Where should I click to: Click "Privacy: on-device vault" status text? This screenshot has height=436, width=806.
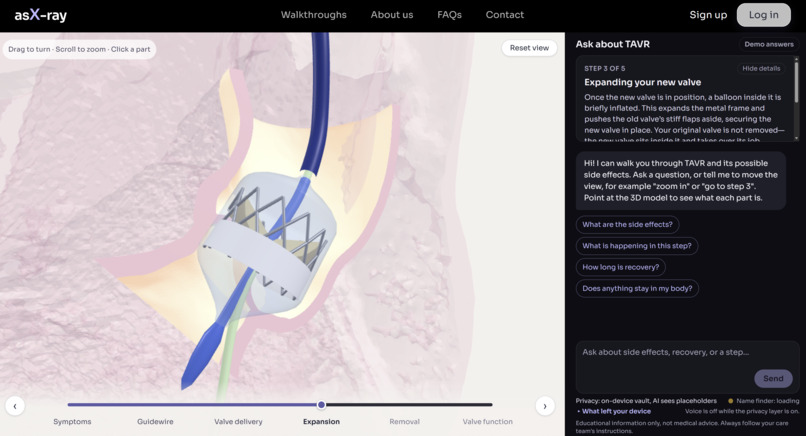click(x=646, y=401)
